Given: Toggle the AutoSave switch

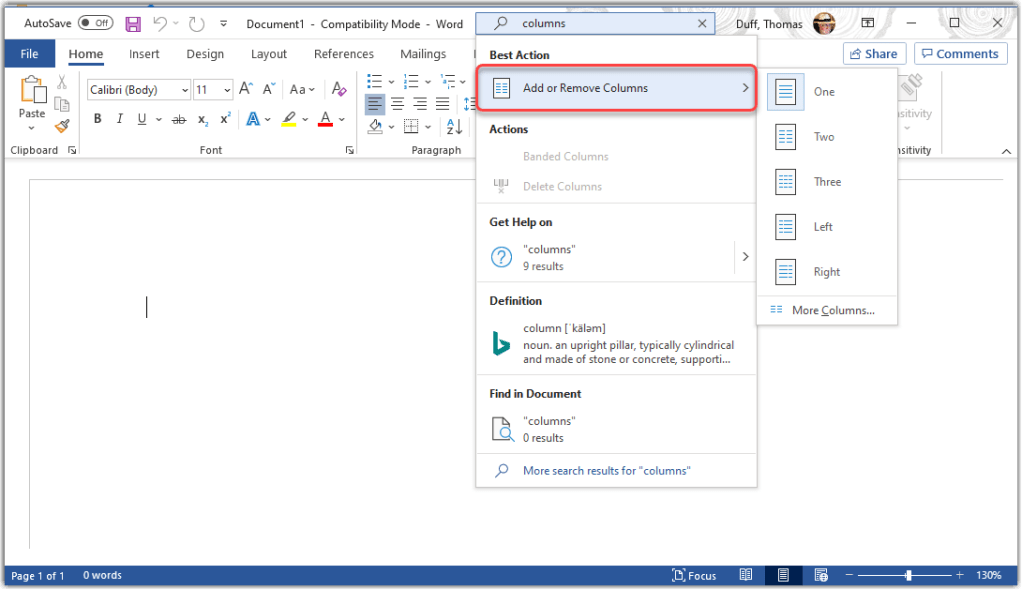Looking at the screenshot, I should pos(95,23).
